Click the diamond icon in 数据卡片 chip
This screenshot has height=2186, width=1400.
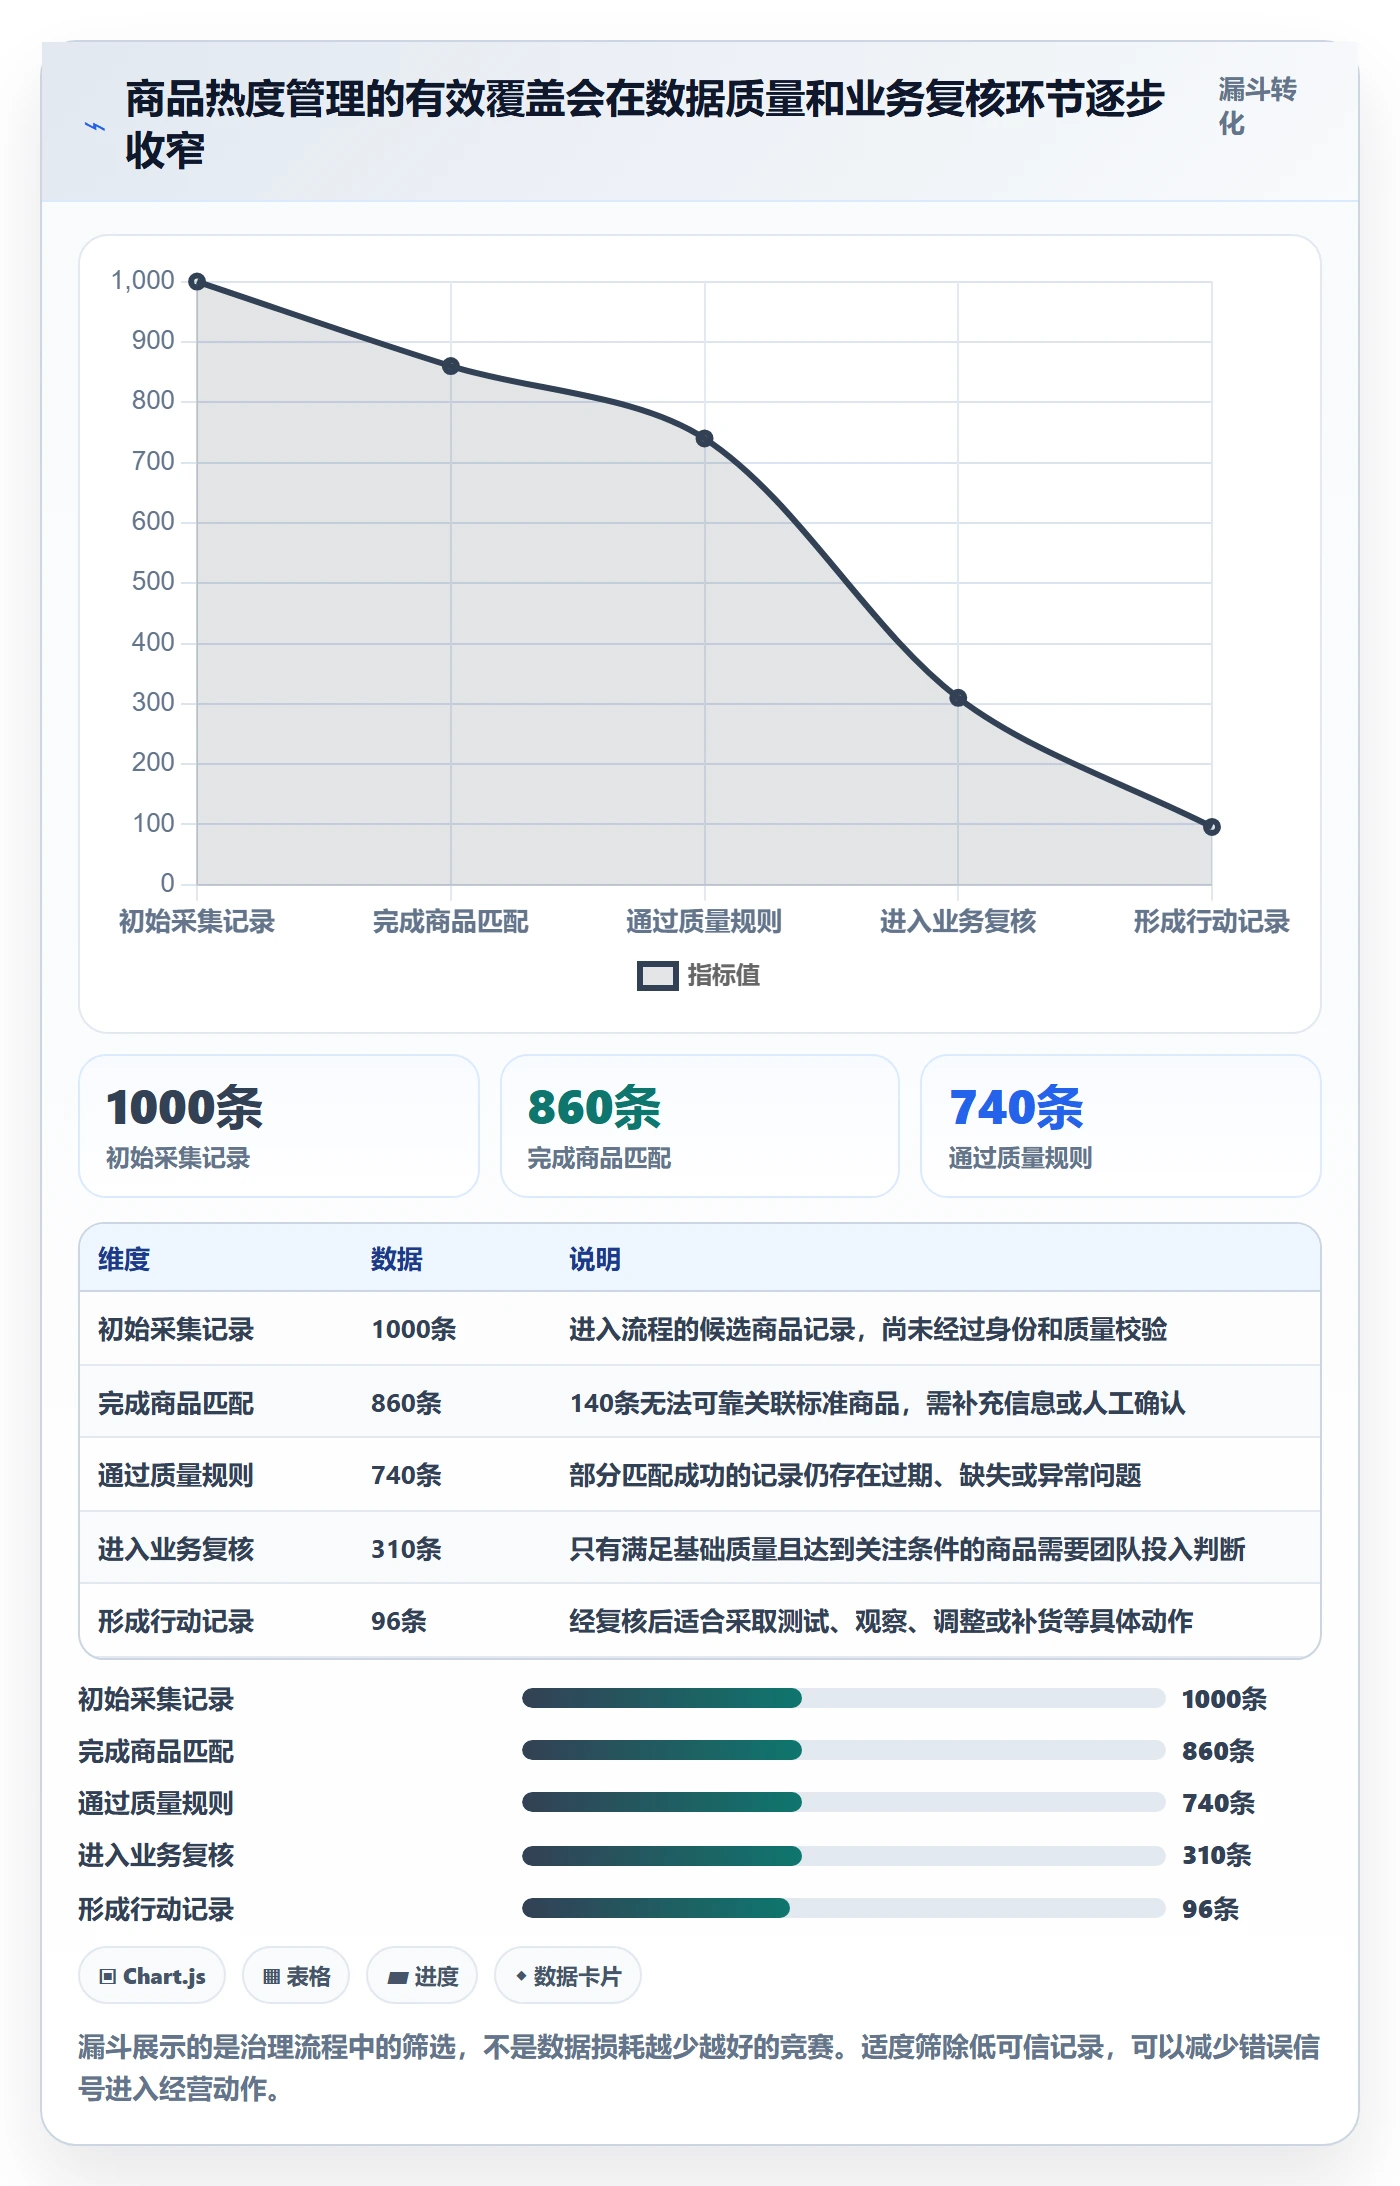[521, 1976]
